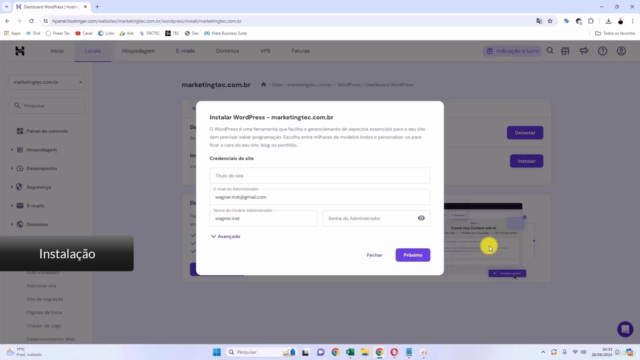This screenshot has height=360, width=640.
Task: Open Painel de controle in sidebar
Action: pyautogui.click(x=43, y=131)
